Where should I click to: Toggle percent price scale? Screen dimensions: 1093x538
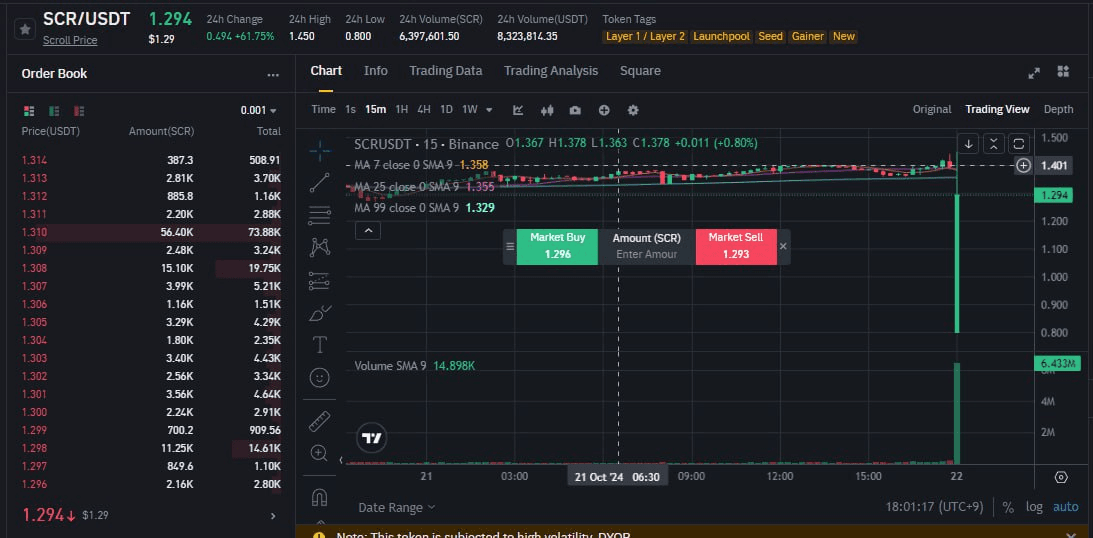1008,507
